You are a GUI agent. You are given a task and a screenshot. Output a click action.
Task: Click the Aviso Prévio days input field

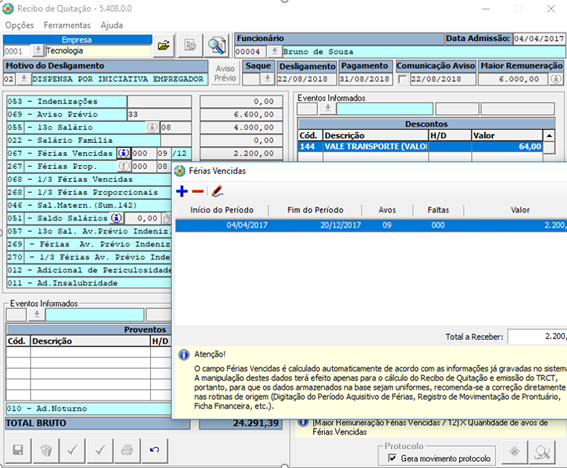(x=159, y=114)
